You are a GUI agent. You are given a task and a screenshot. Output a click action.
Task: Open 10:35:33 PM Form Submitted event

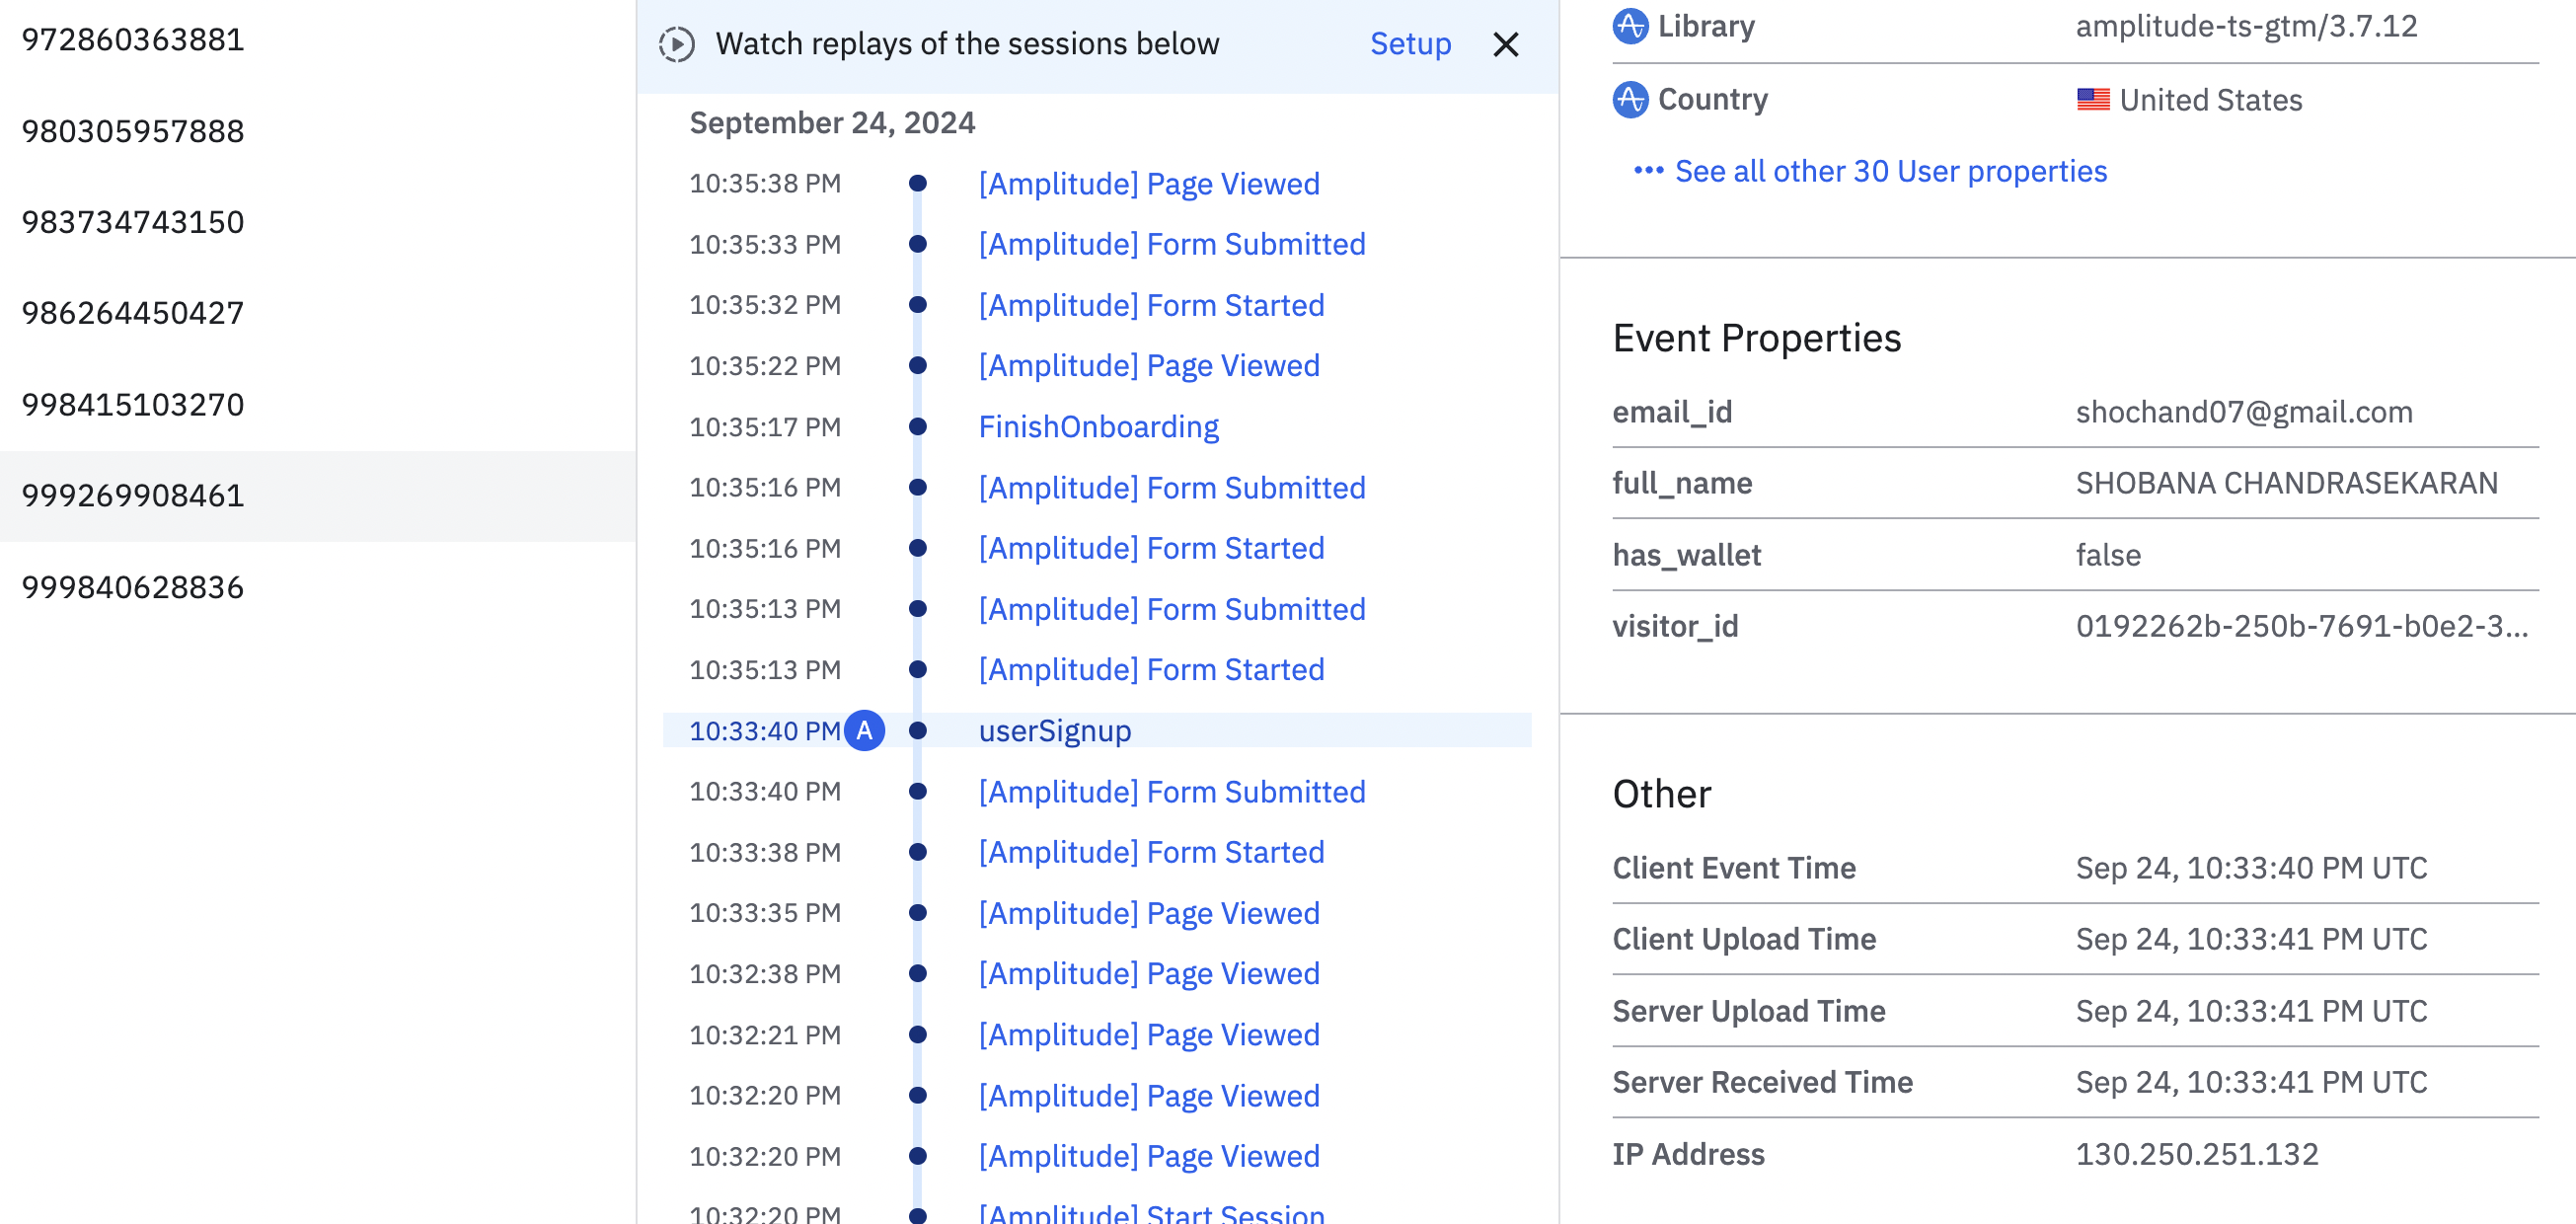coord(1171,244)
